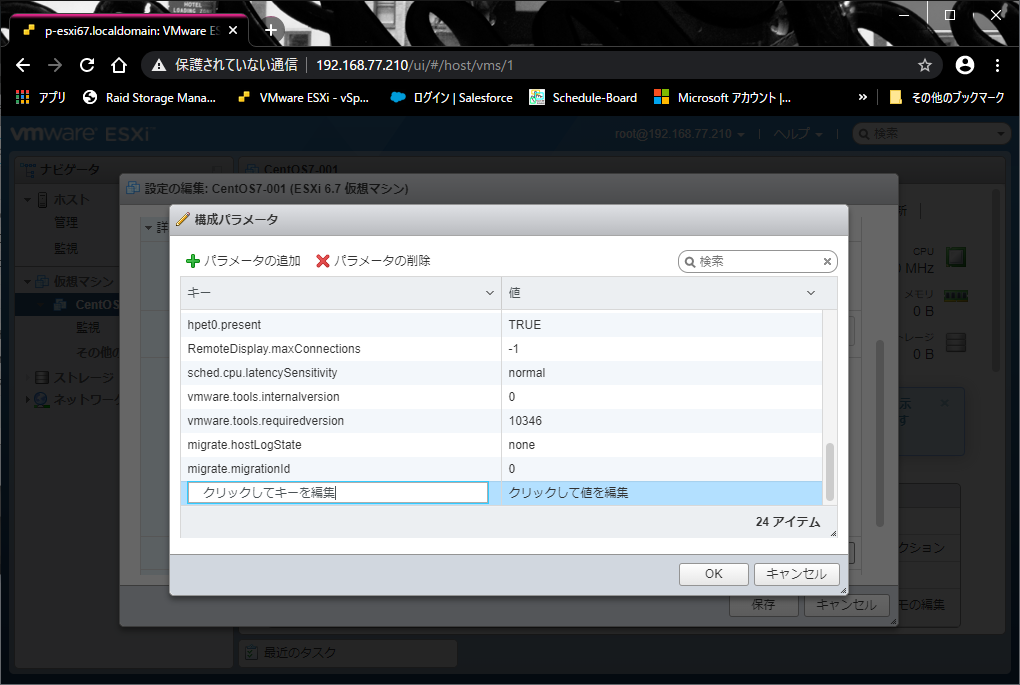Screen dimensions: 1020x685
Task: Open the Other bookmarks folder
Action: pyautogui.click(x=947, y=98)
